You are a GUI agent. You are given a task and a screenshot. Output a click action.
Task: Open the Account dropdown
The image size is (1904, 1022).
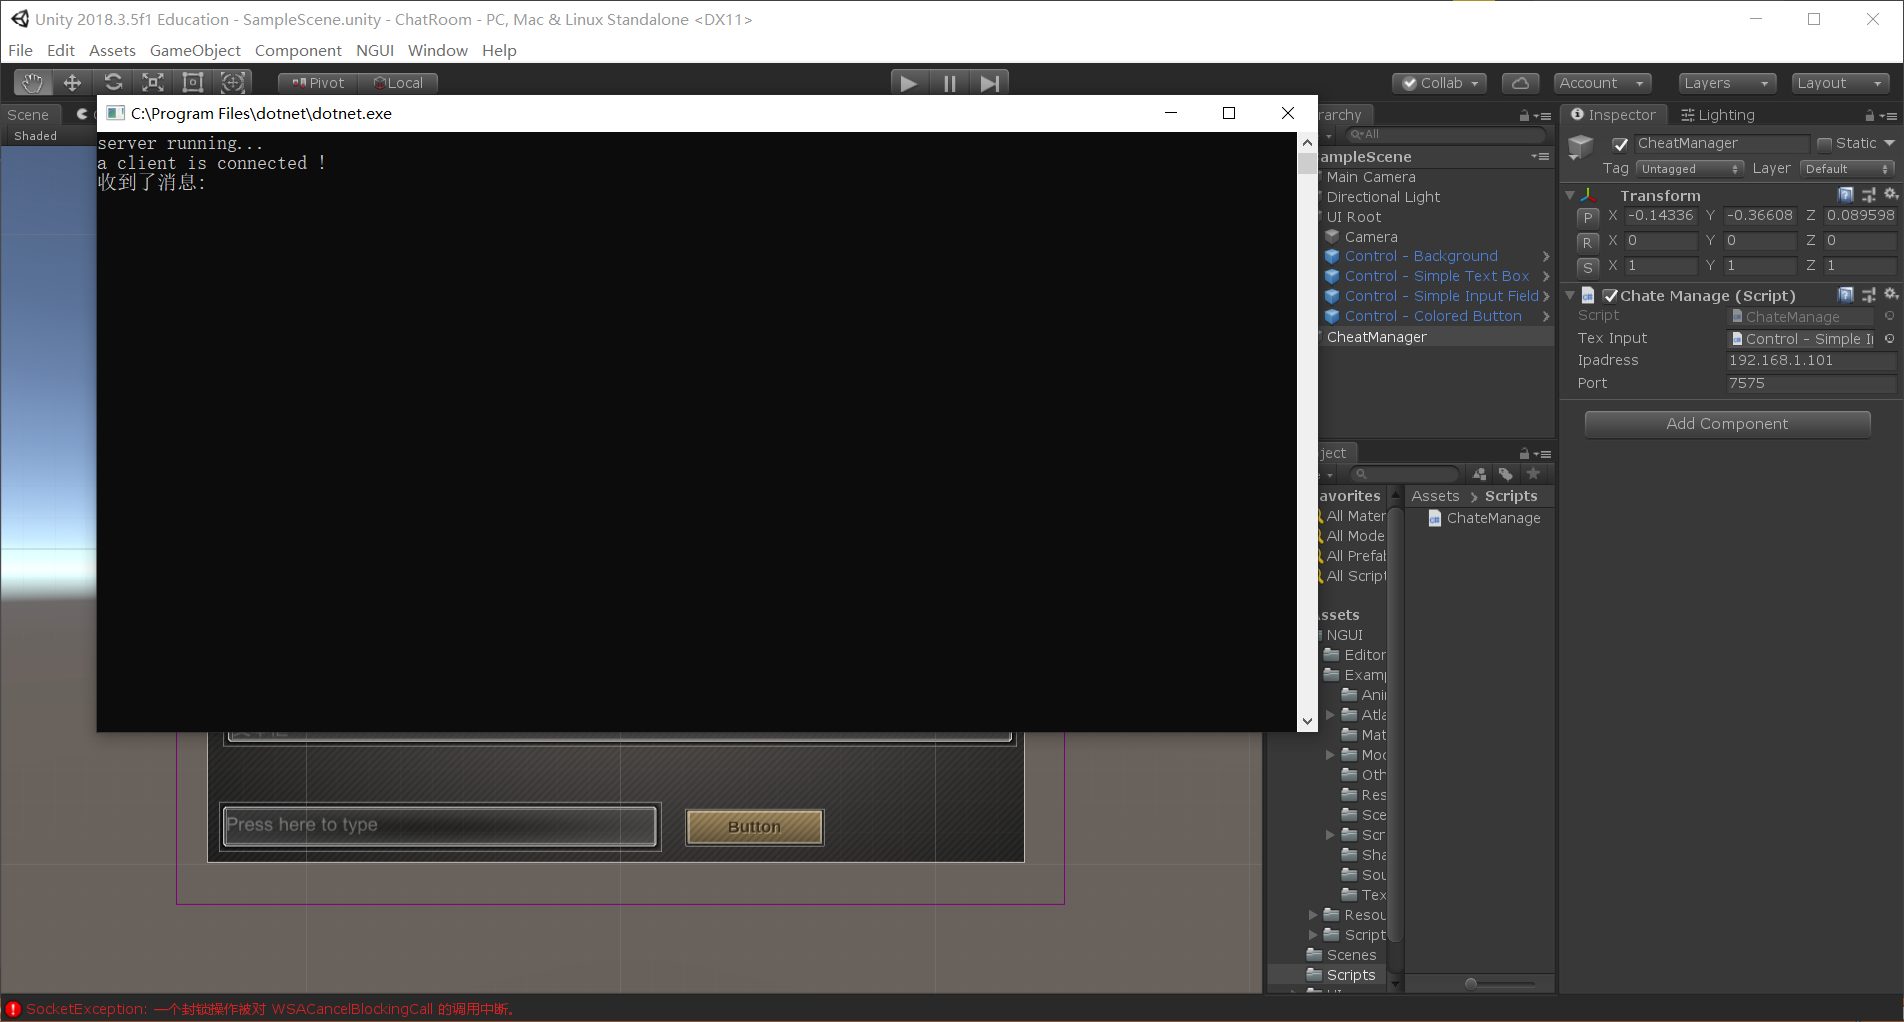(x=1602, y=83)
